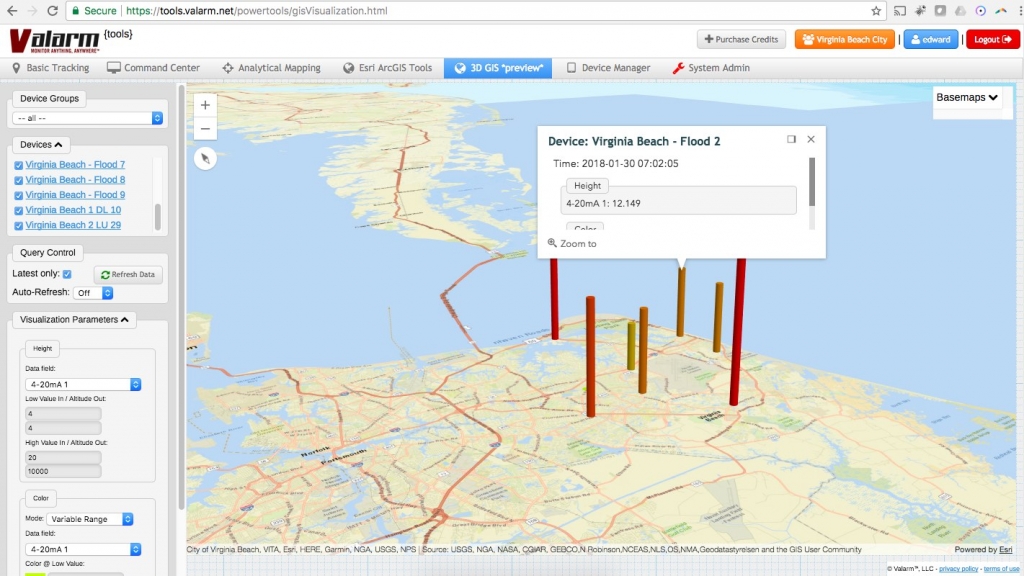
Task: Expand the Basemaps dropdown
Action: [x=967, y=97]
